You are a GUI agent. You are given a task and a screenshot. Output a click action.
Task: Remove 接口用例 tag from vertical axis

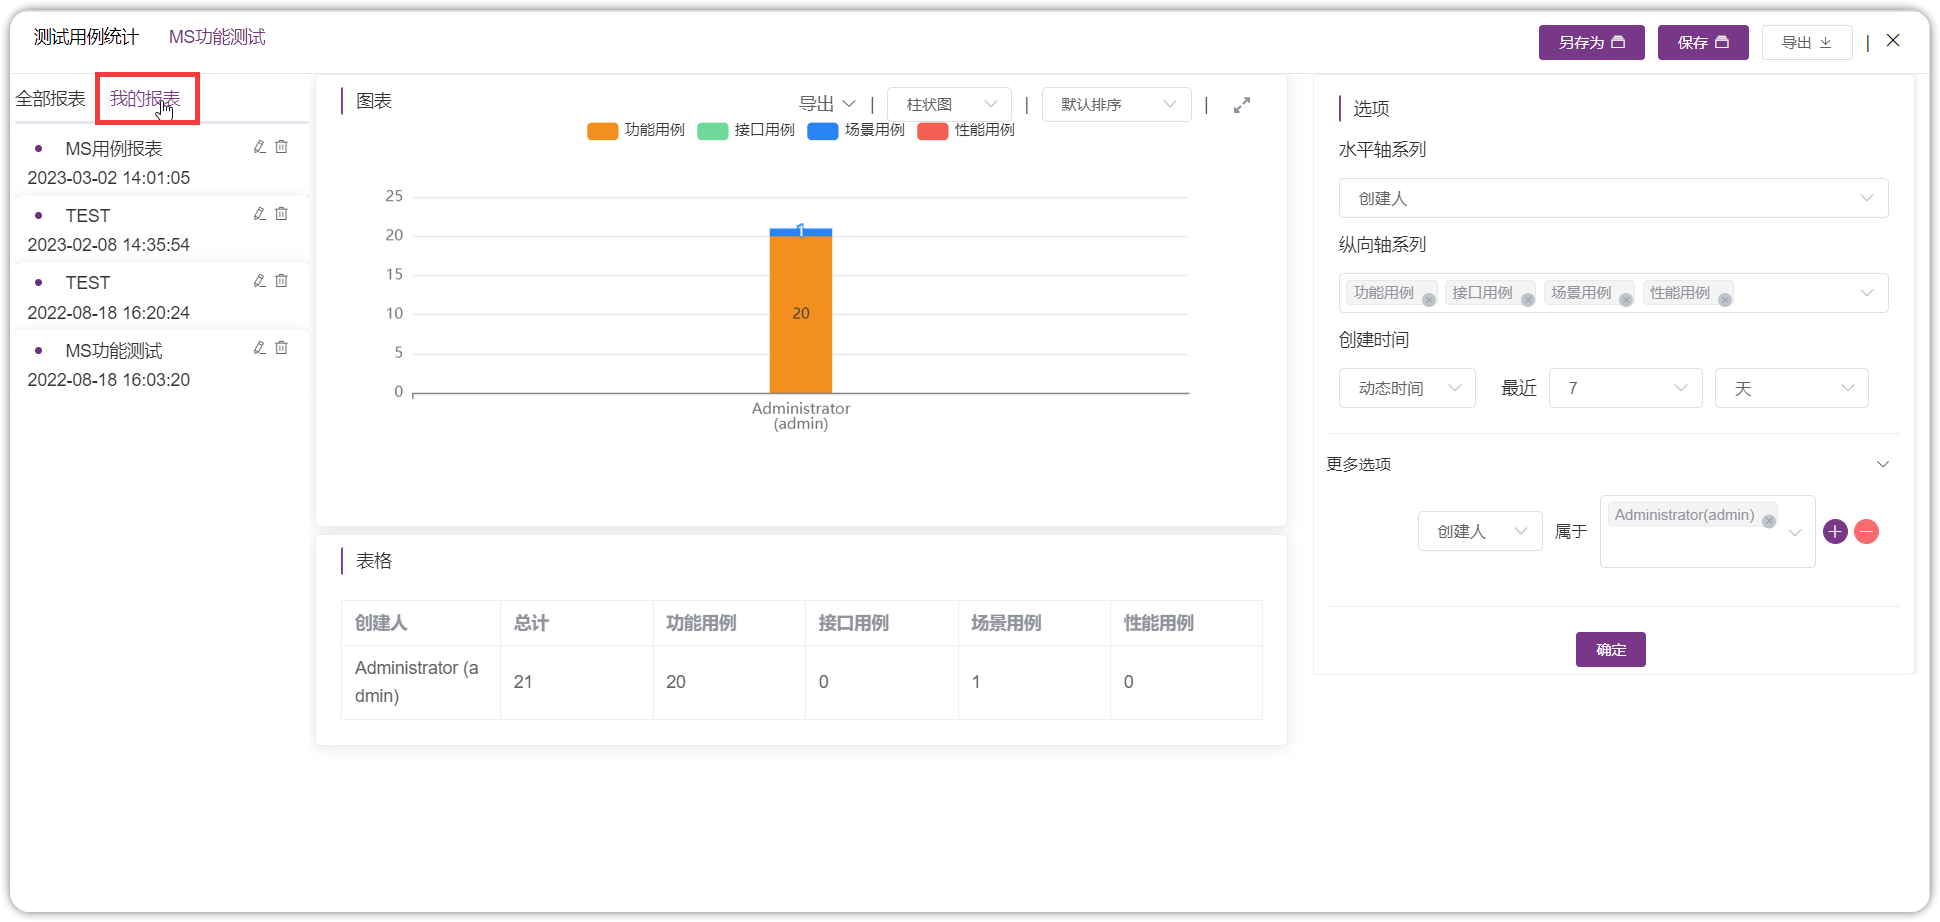pos(1528,300)
